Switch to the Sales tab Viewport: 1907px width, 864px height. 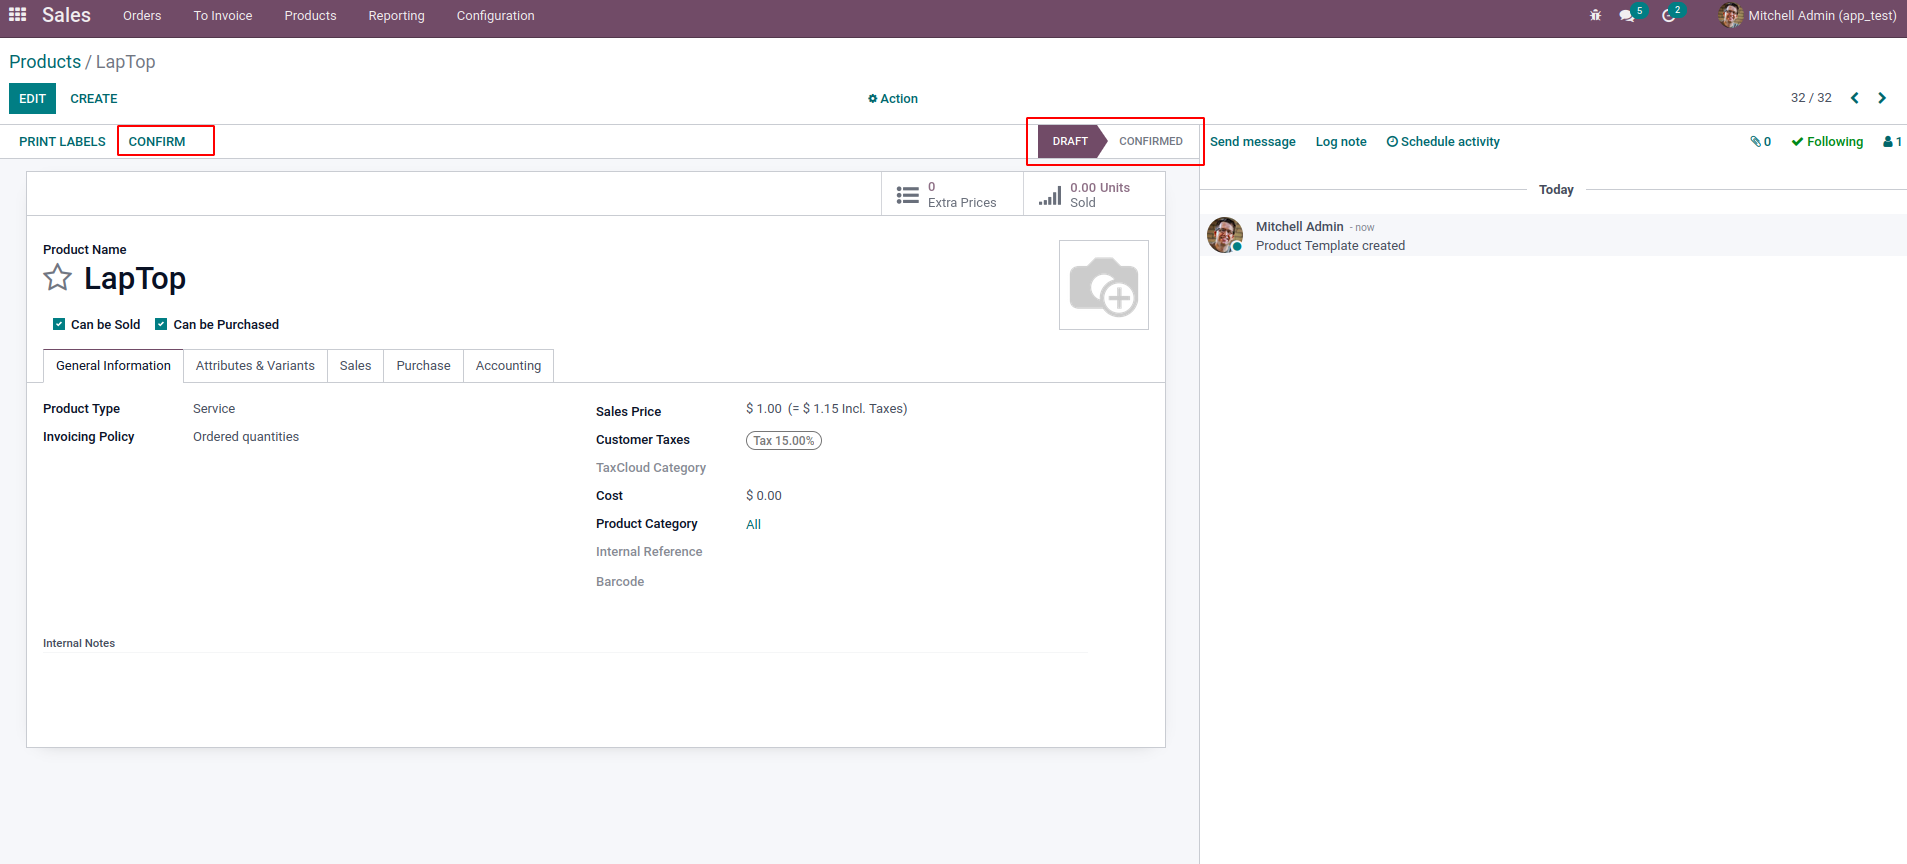tap(355, 366)
